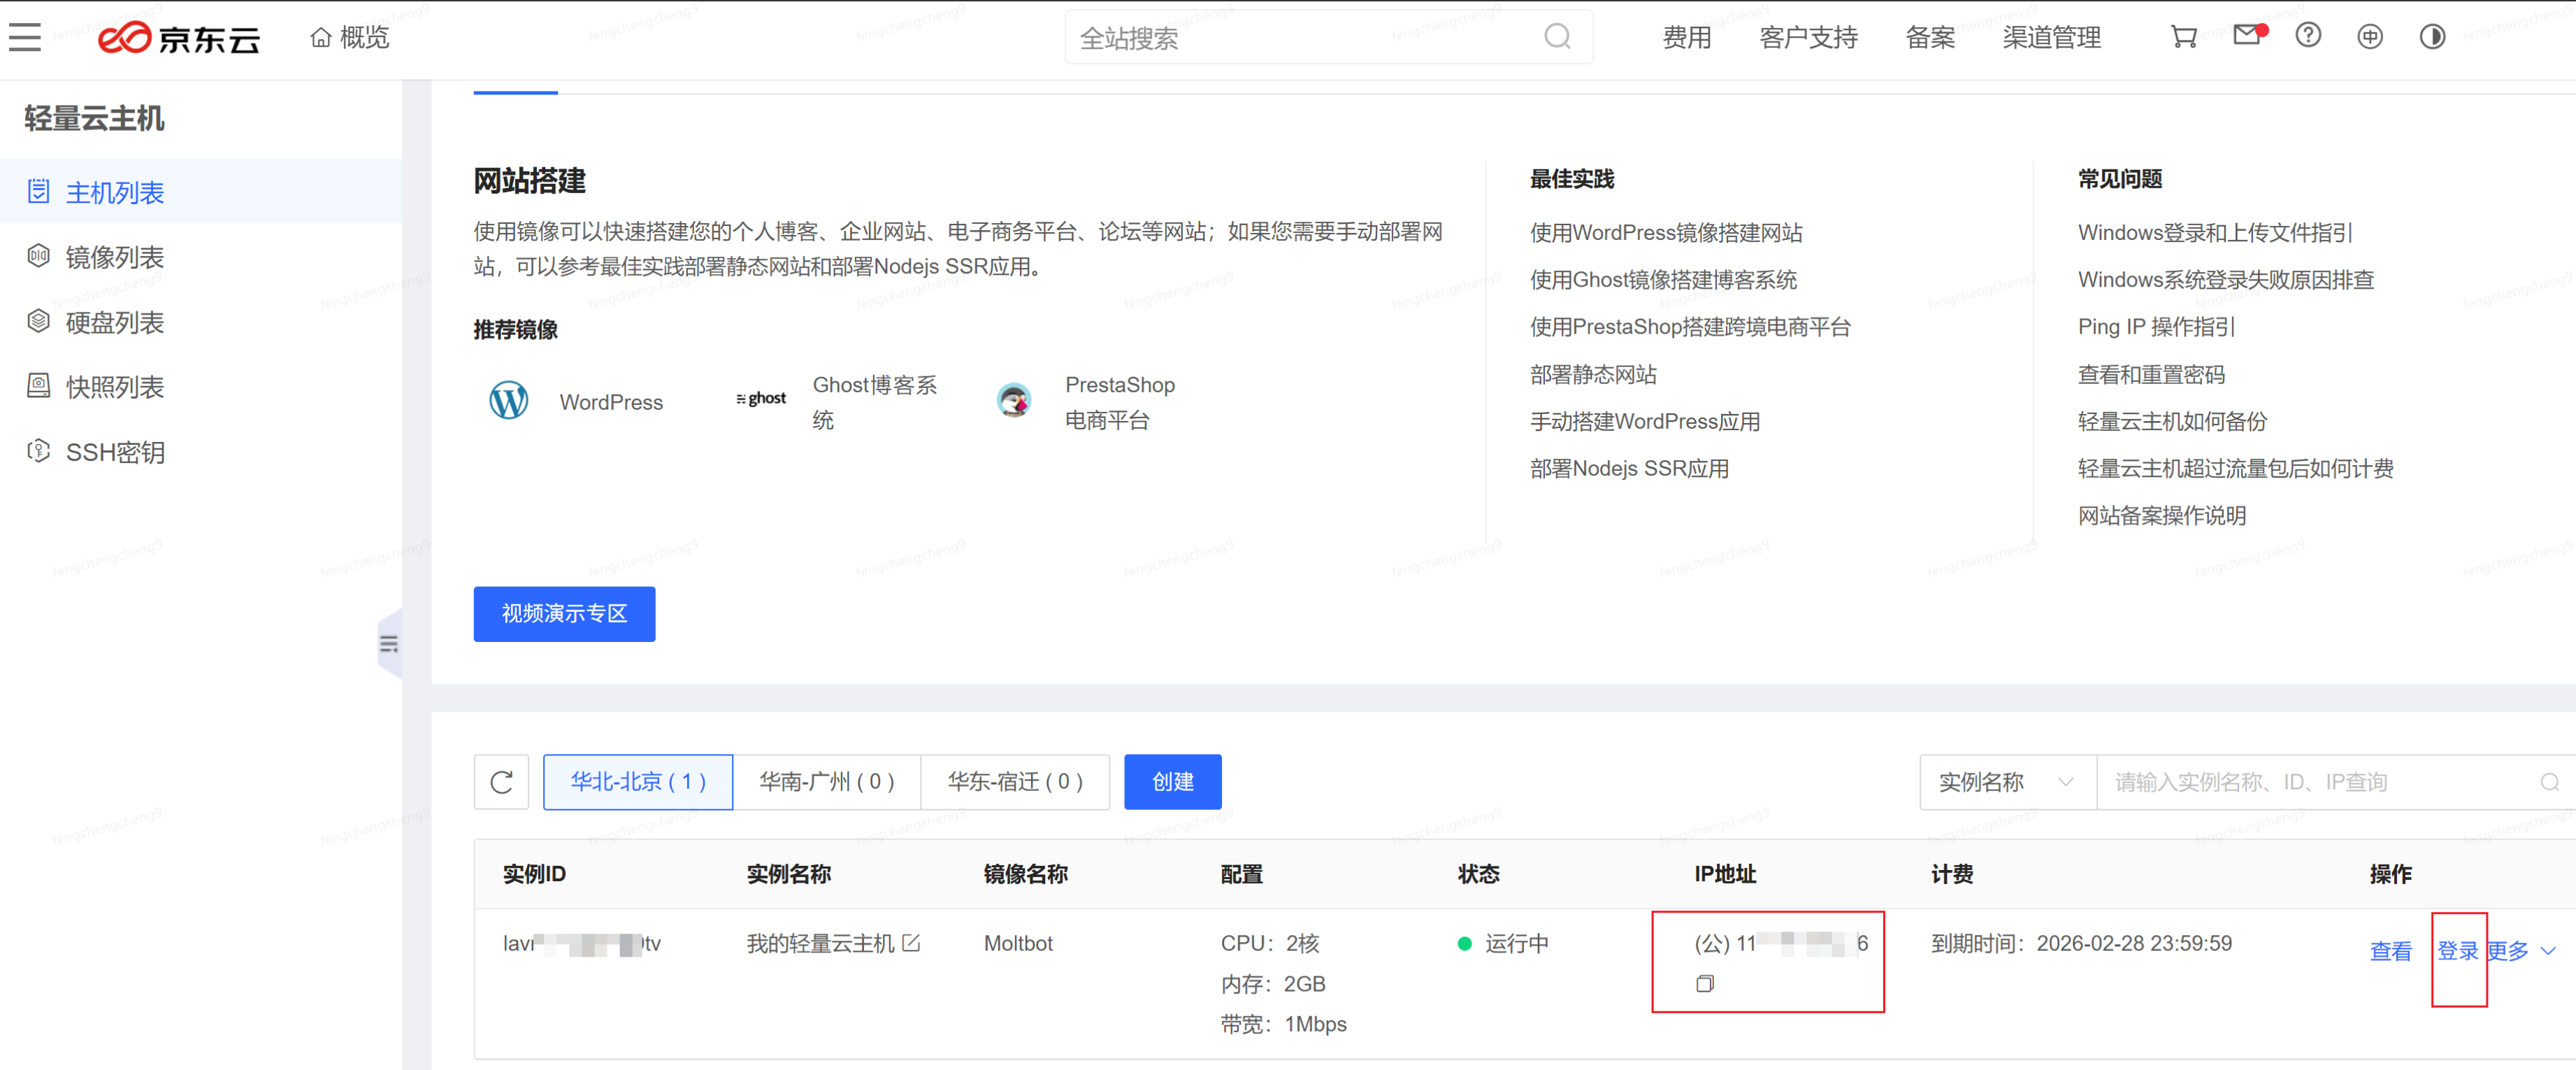The height and width of the screenshot is (1070, 2576).
Task: Click the help question mark icon
Action: pos(2308,36)
